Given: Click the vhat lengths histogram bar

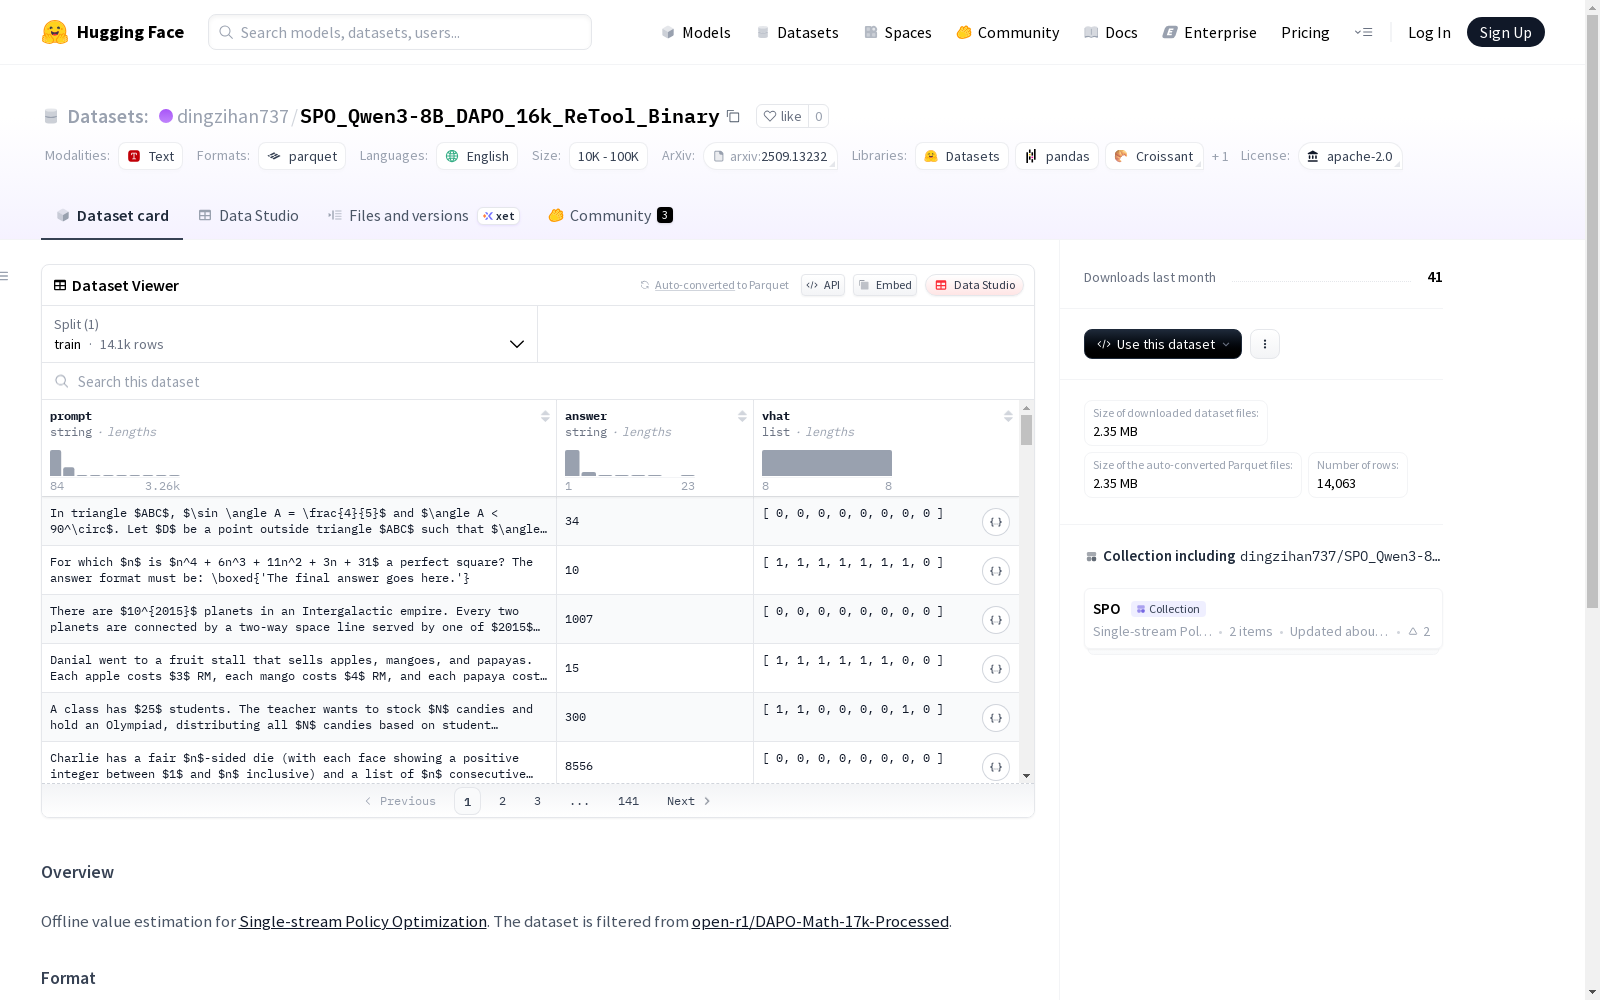Looking at the screenshot, I should click(x=827, y=463).
